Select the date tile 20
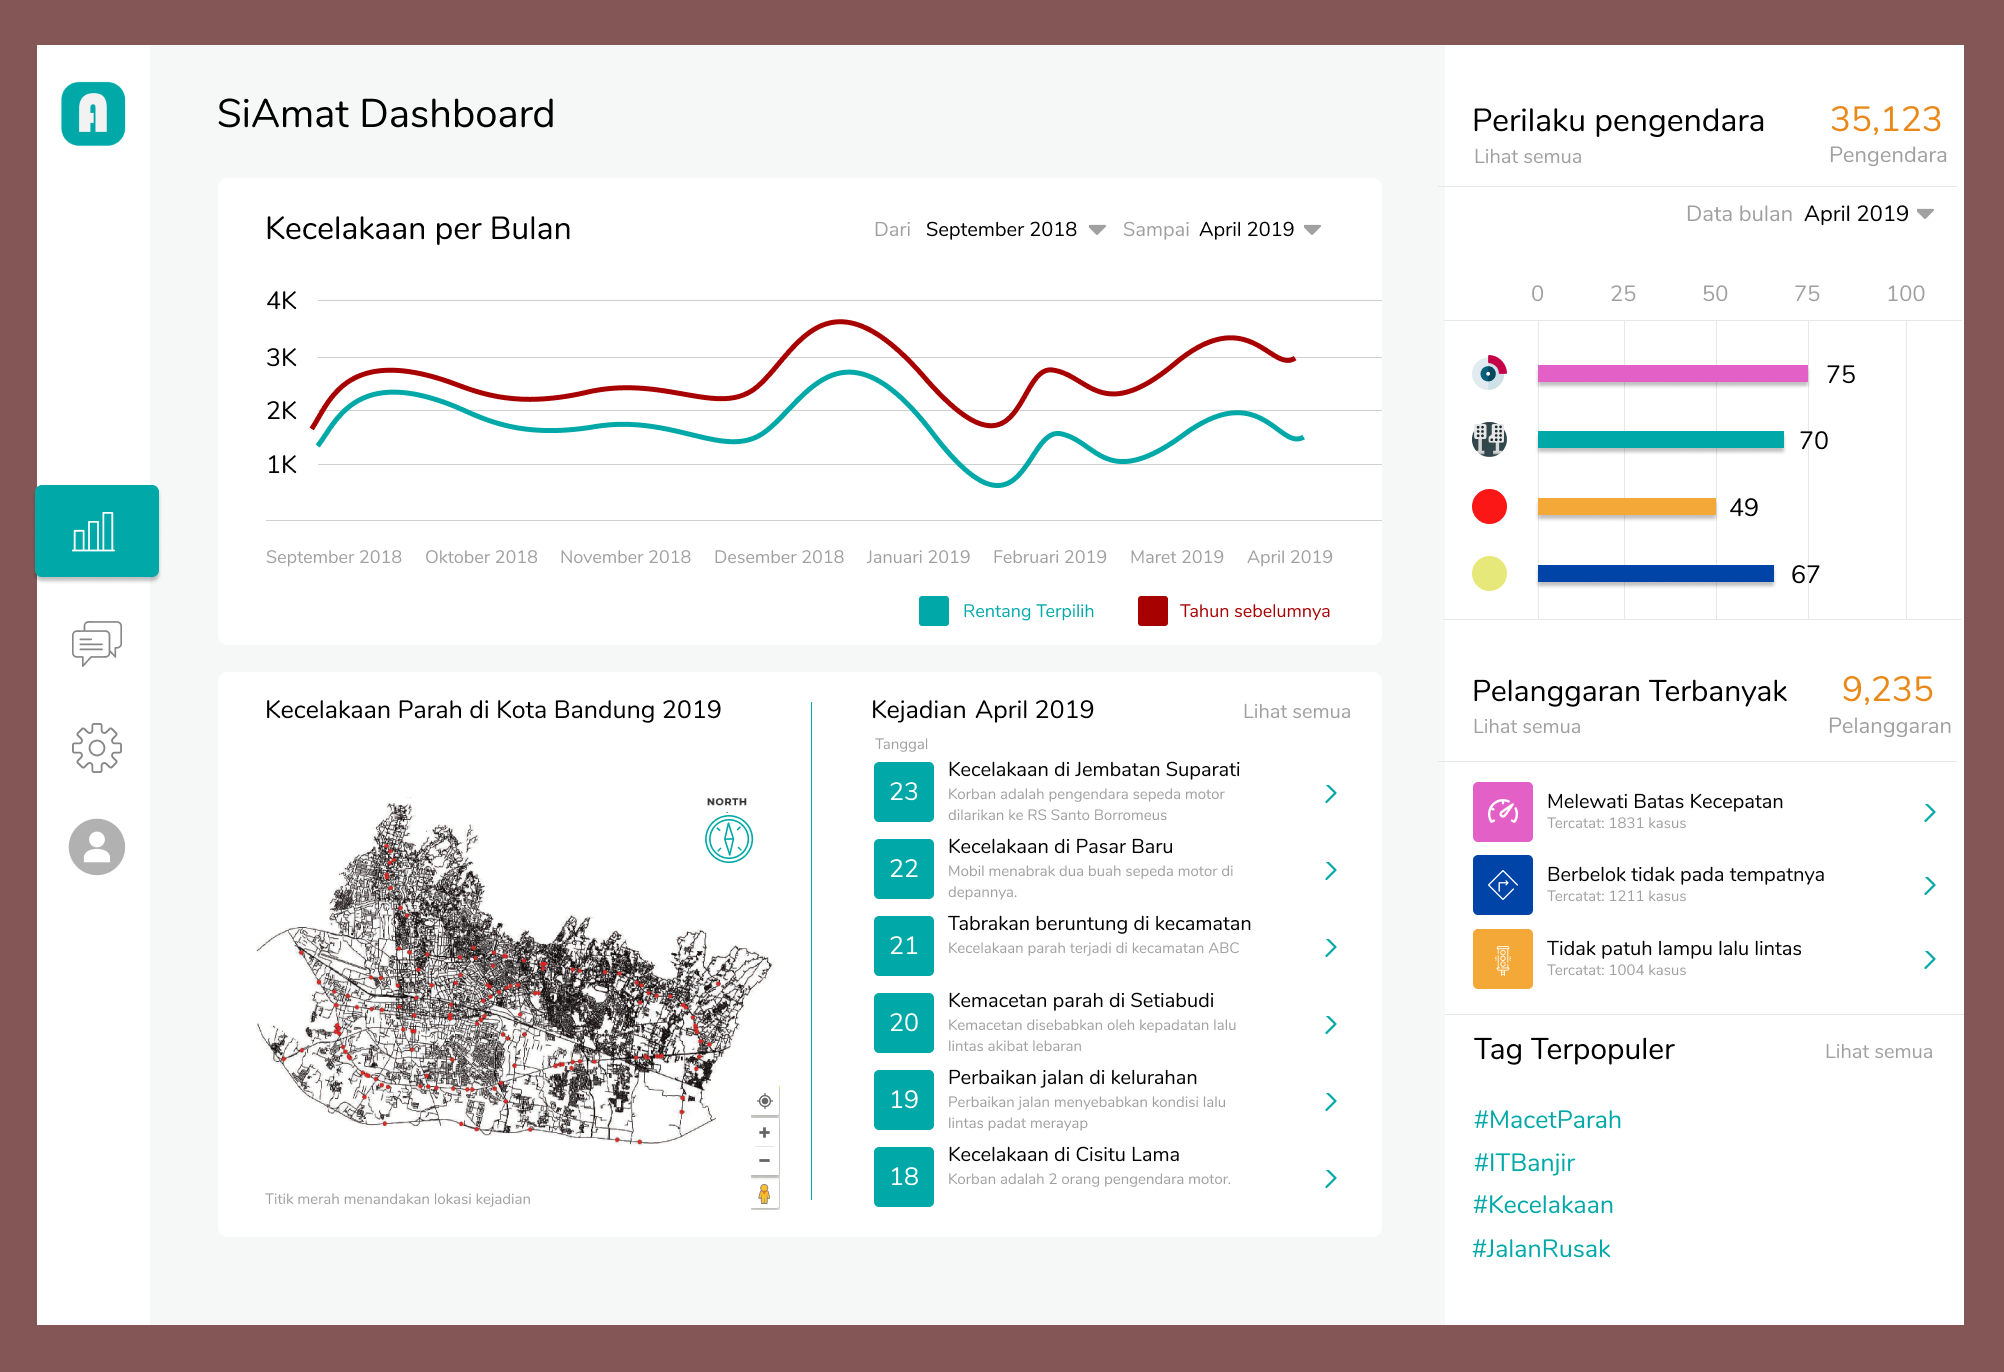This screenshot has width=2004, height=1372. [904, 1022]
